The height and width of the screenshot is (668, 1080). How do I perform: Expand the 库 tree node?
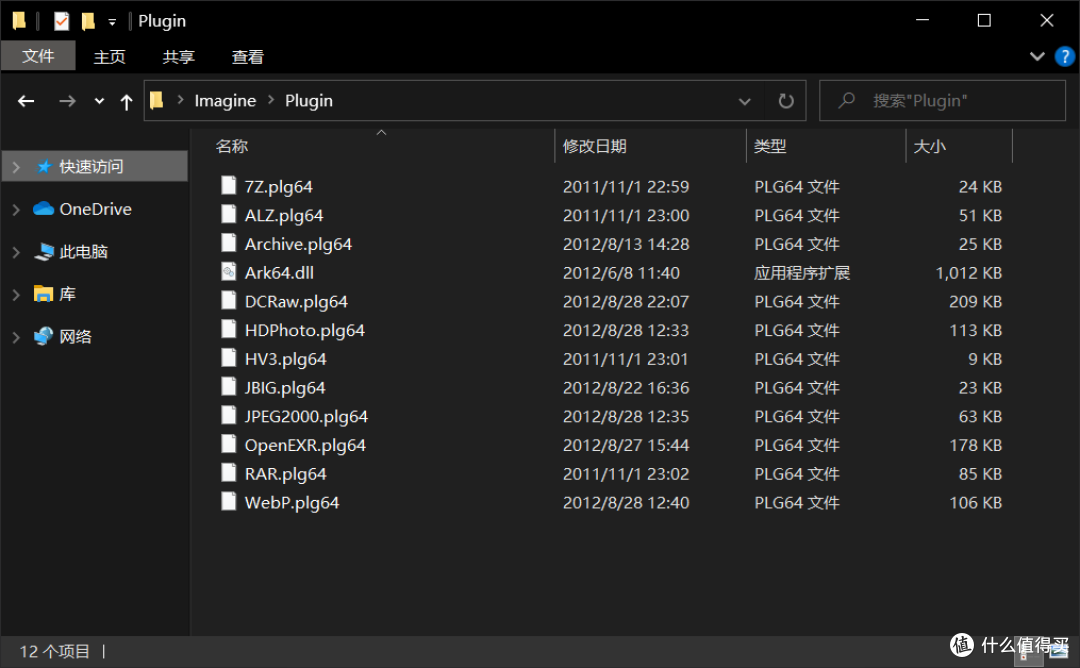tap(17, 295)
